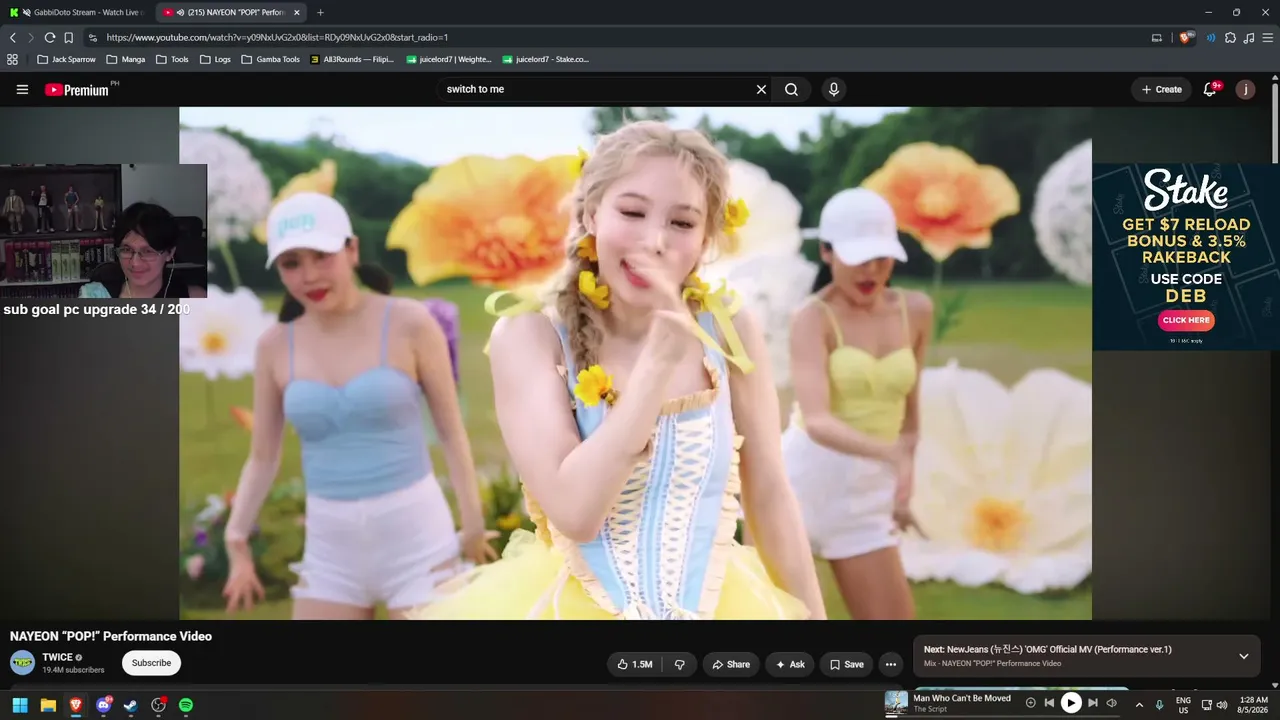The height and width of the screenshot is (720, 1280).
Task: Open the TWICE channel avatar
Action: tap(22, 663)
